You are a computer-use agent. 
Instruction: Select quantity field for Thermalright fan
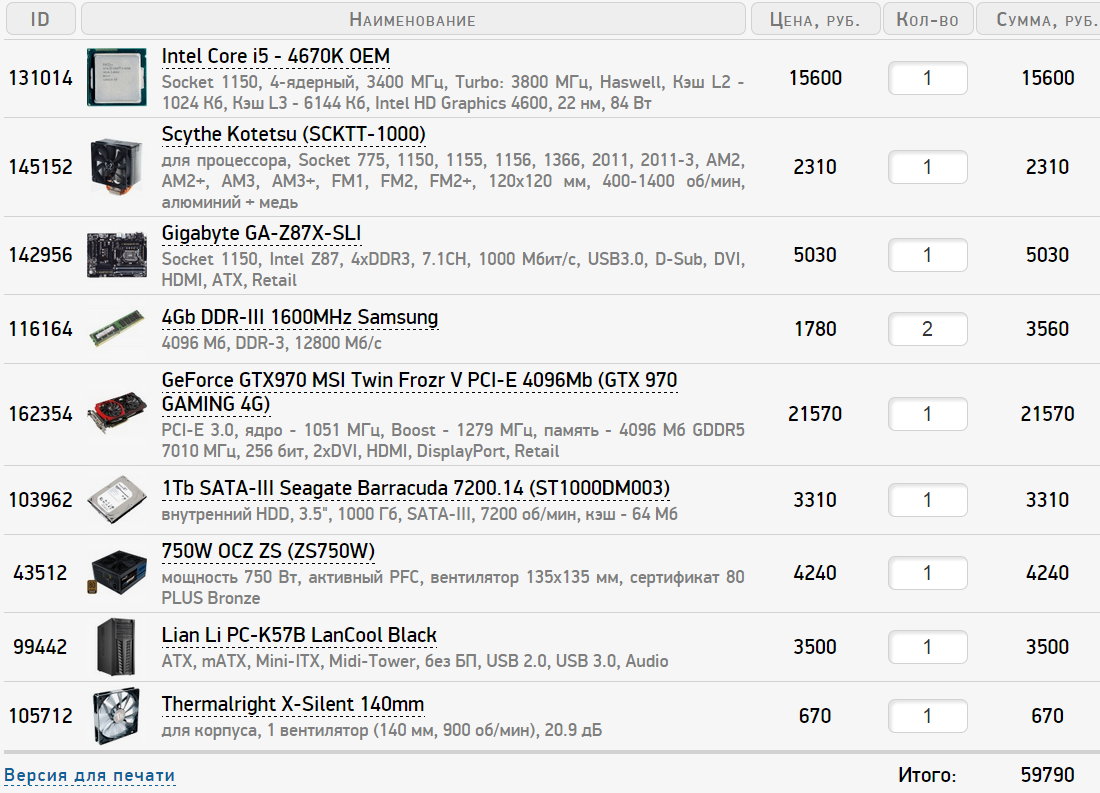point(927,716)
